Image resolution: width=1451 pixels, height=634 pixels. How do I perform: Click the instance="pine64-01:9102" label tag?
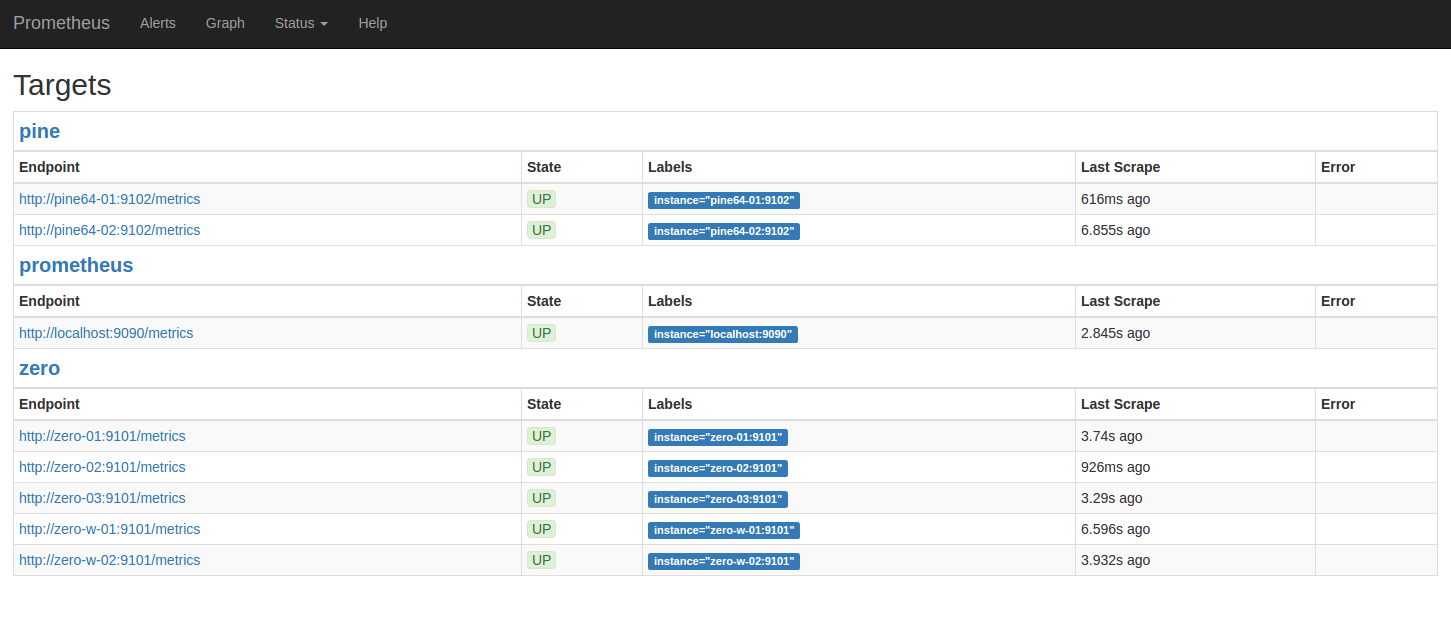724,200
